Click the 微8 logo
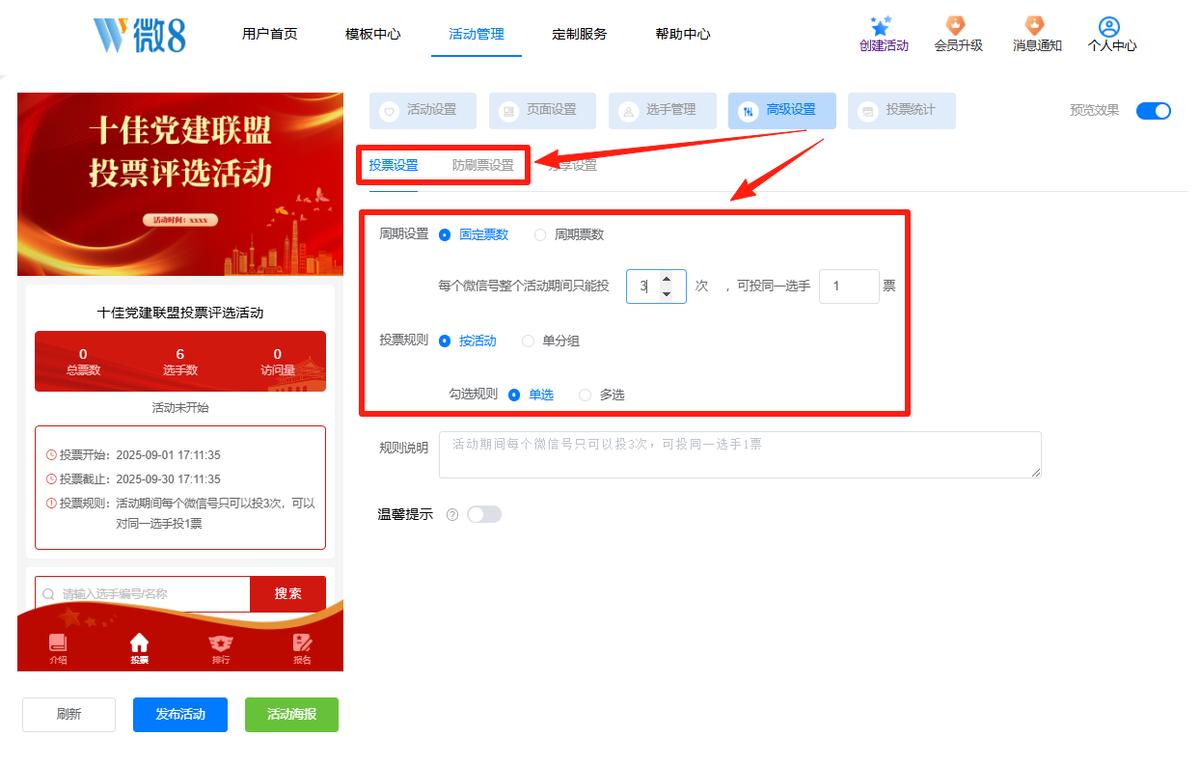 [x=139, y=34]
